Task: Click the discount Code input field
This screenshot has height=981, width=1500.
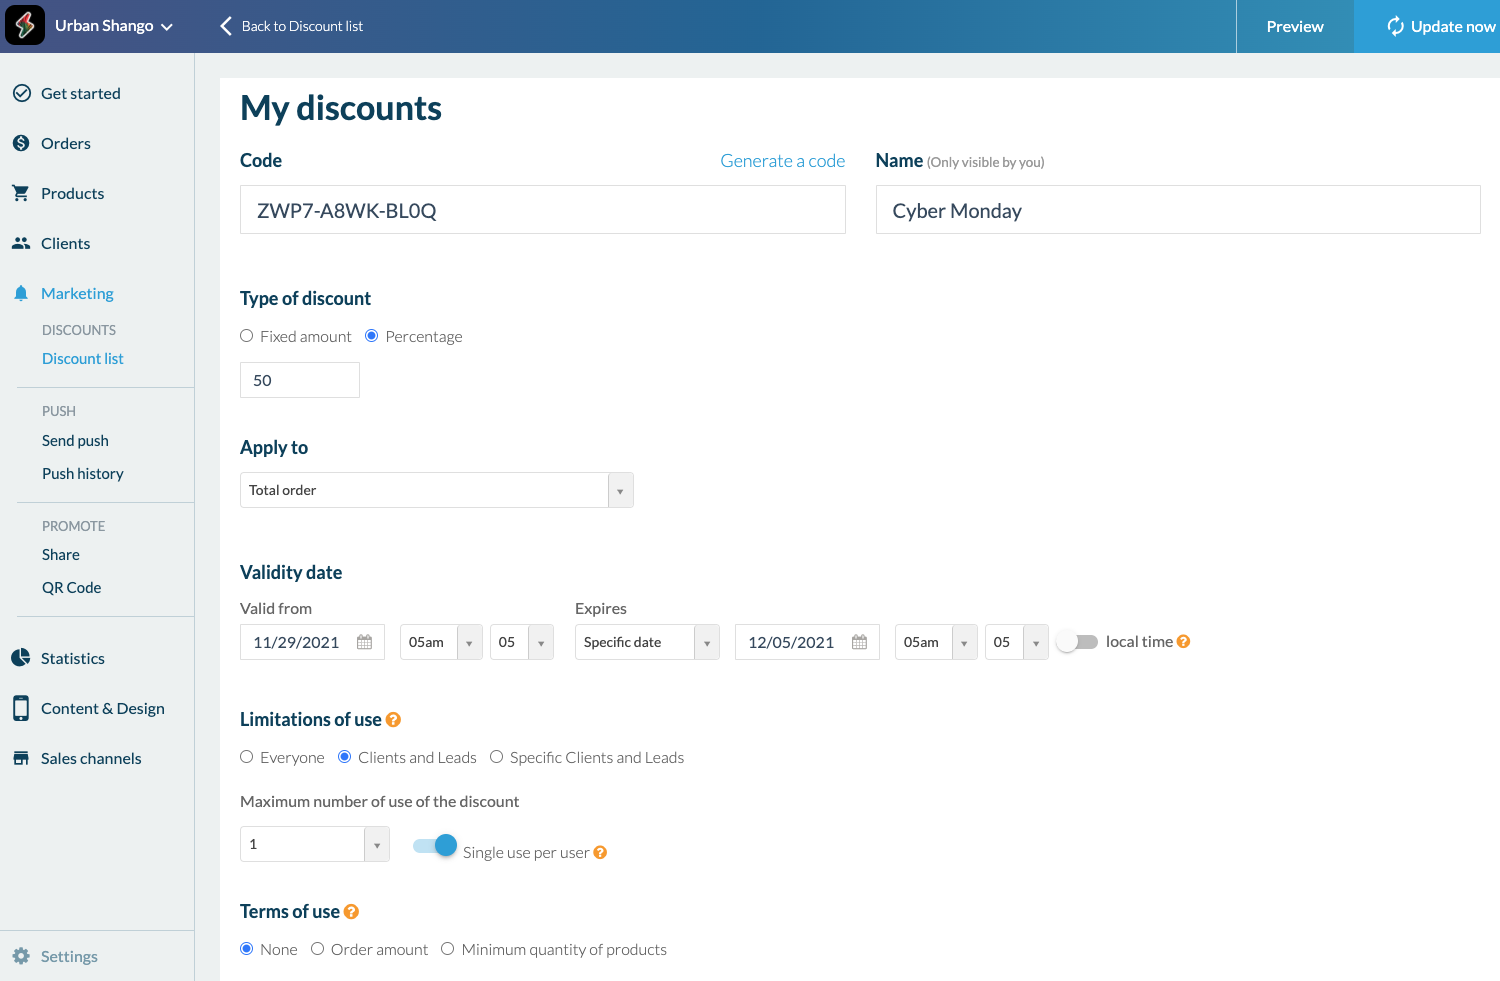Action: (542, 210)
